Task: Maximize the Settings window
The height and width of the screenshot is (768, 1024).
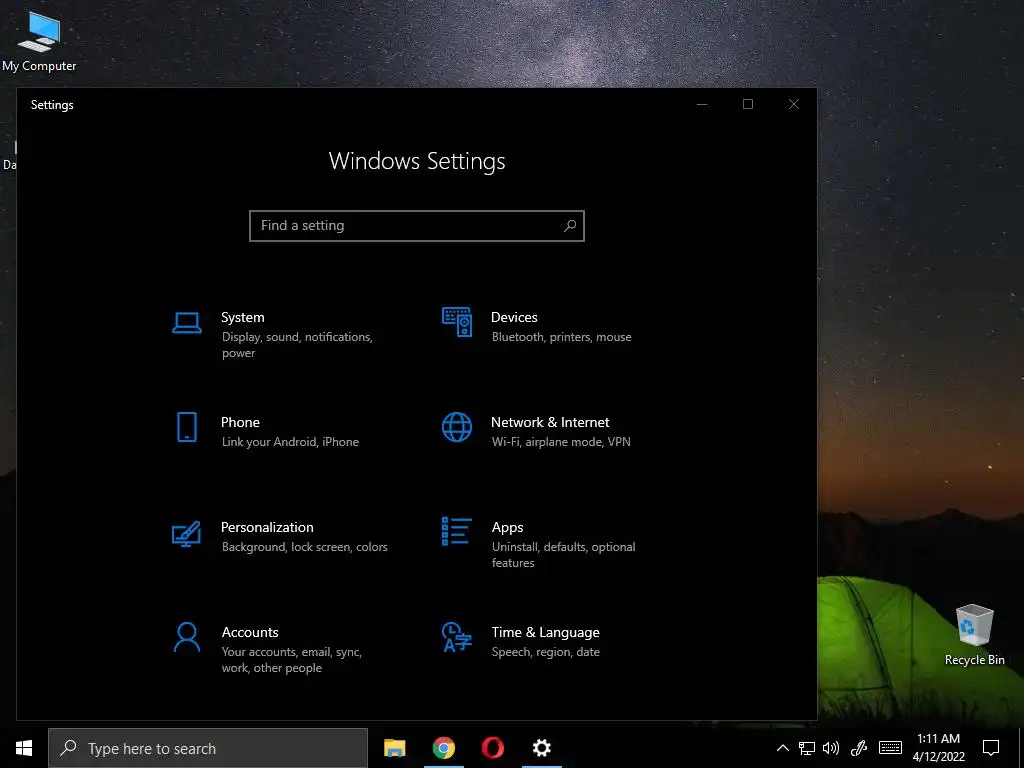Action: tap(748, 104)
